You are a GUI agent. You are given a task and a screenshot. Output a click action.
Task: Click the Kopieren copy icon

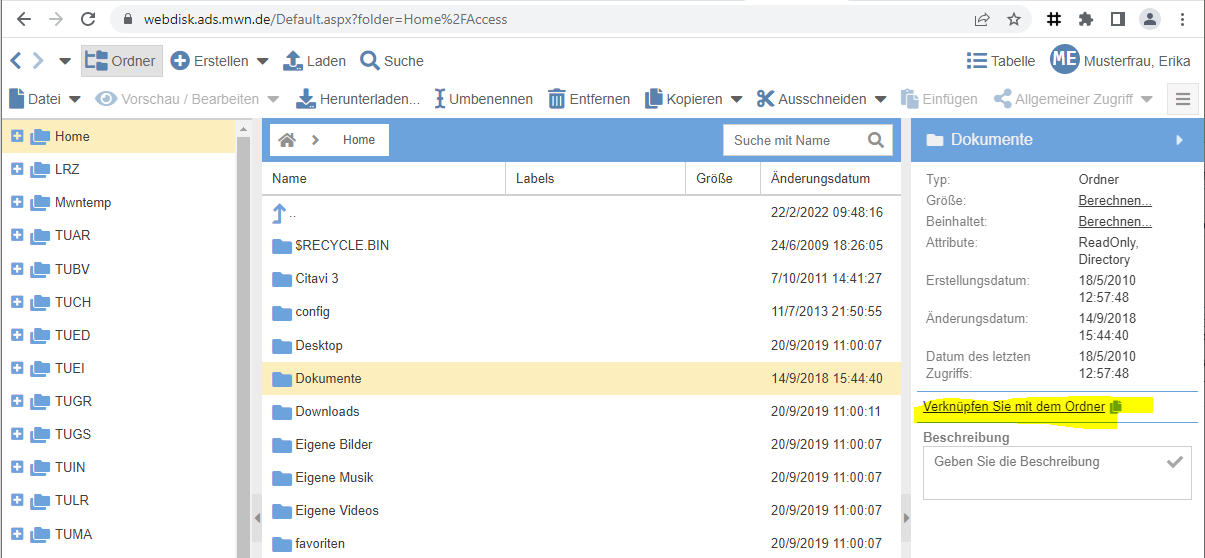(x=654, y=99)
